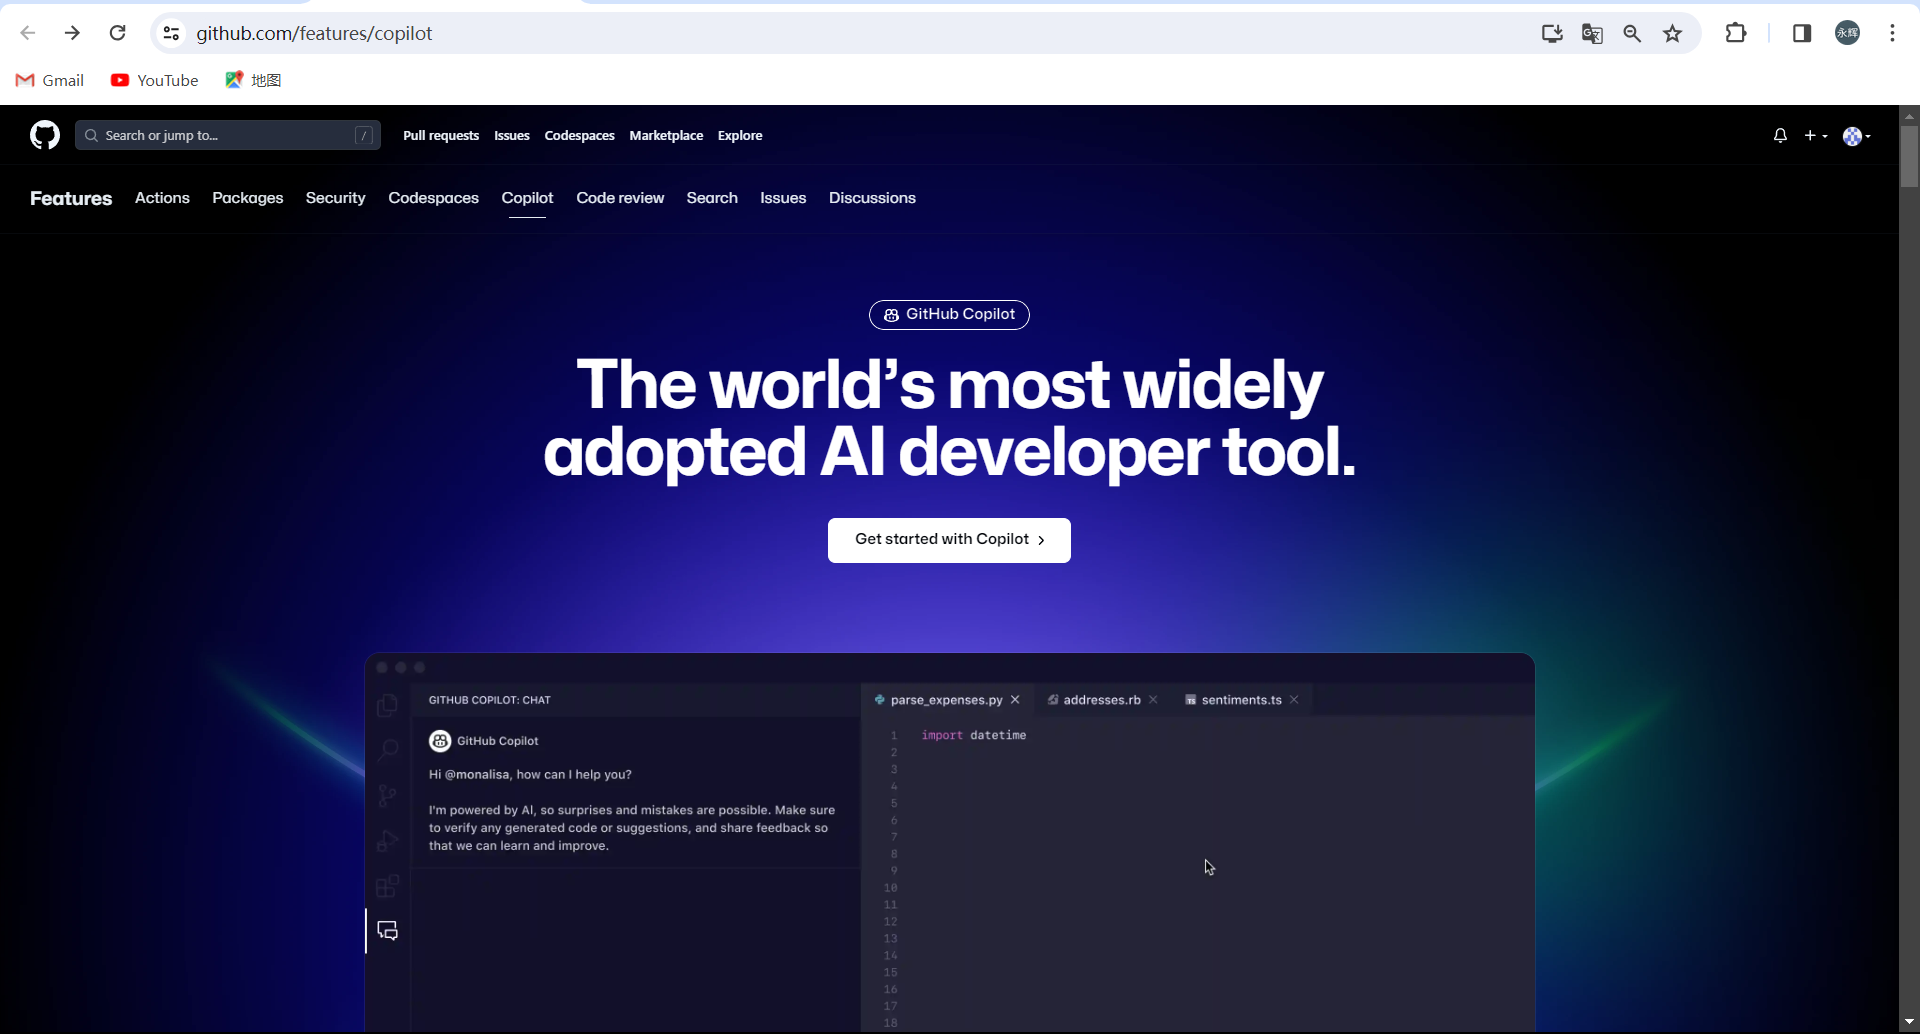Open Issues in the top header

(512, 135)
